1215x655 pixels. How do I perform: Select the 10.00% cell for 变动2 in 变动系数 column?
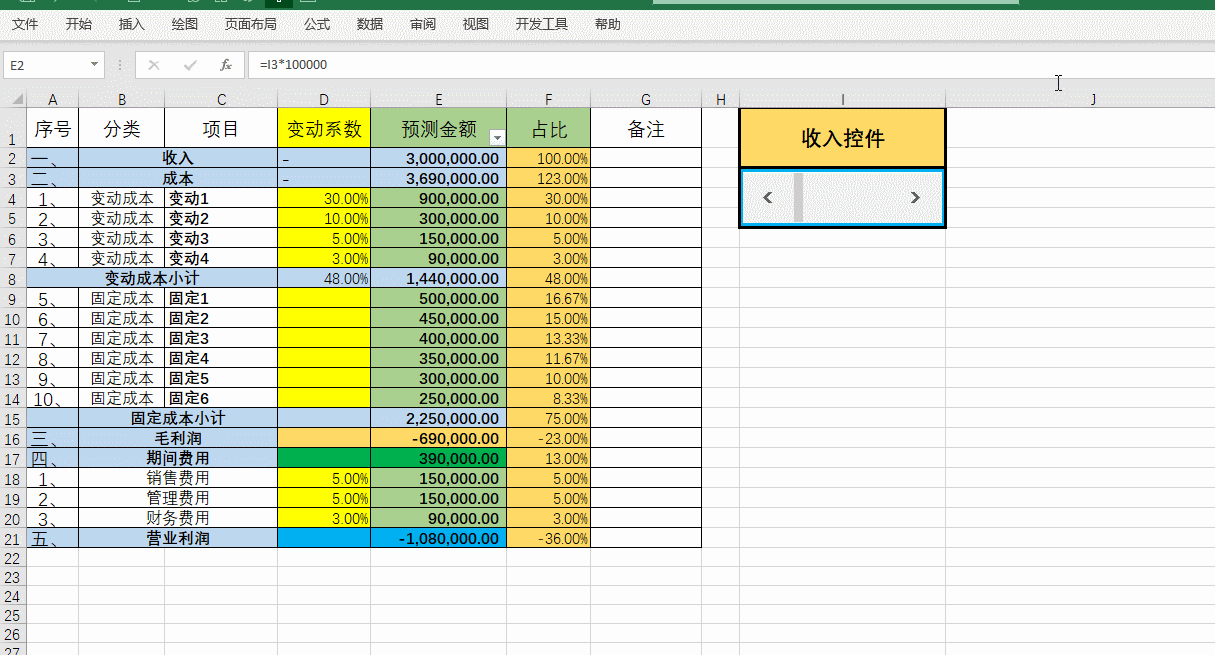324,218
